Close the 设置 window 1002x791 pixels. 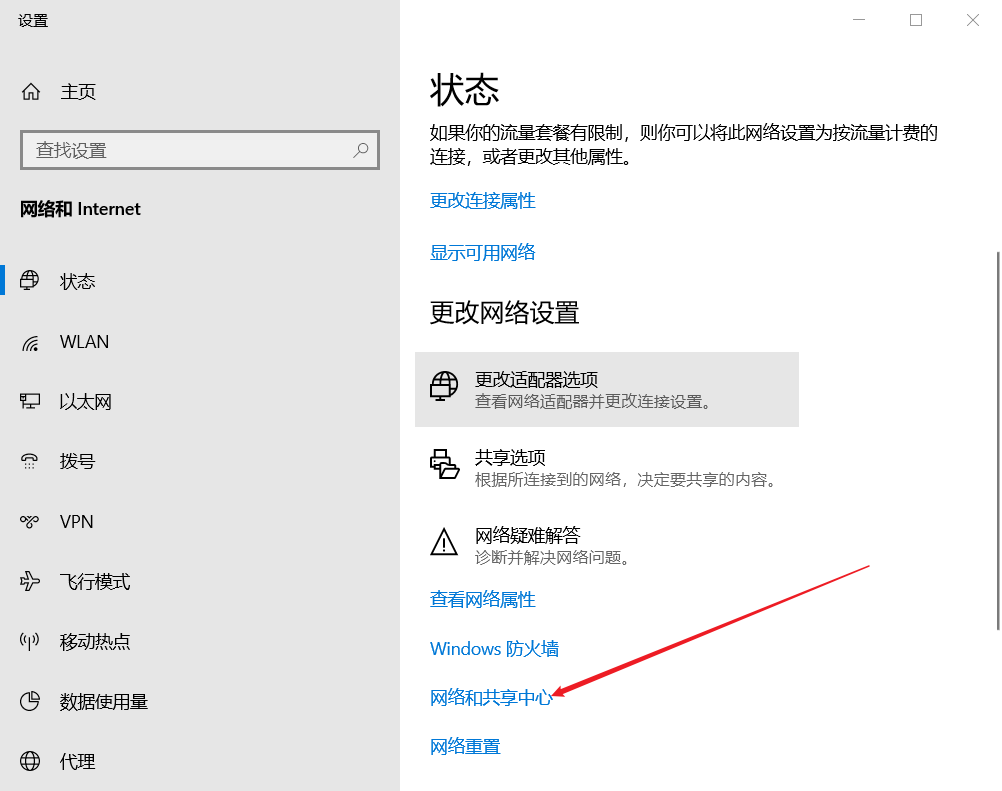tap(973, 20)
